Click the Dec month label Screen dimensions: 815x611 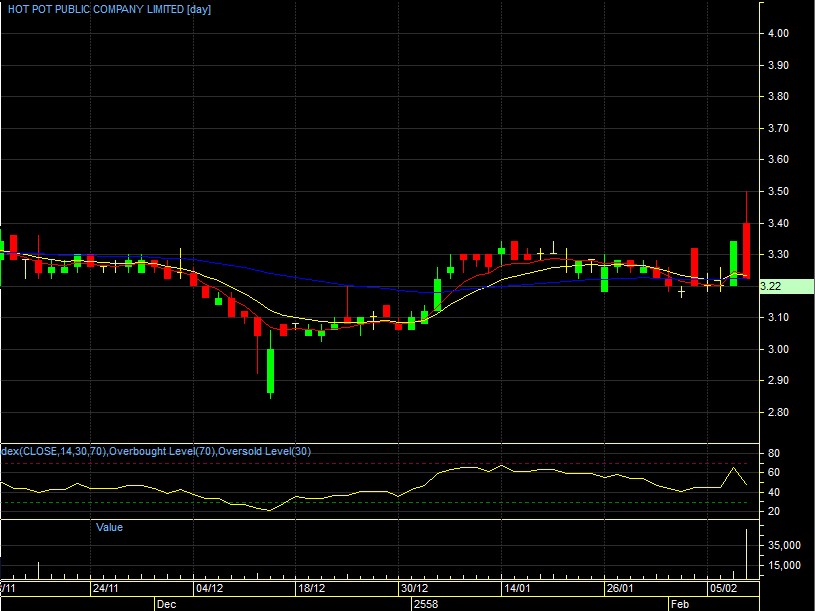tap(167, 604)
